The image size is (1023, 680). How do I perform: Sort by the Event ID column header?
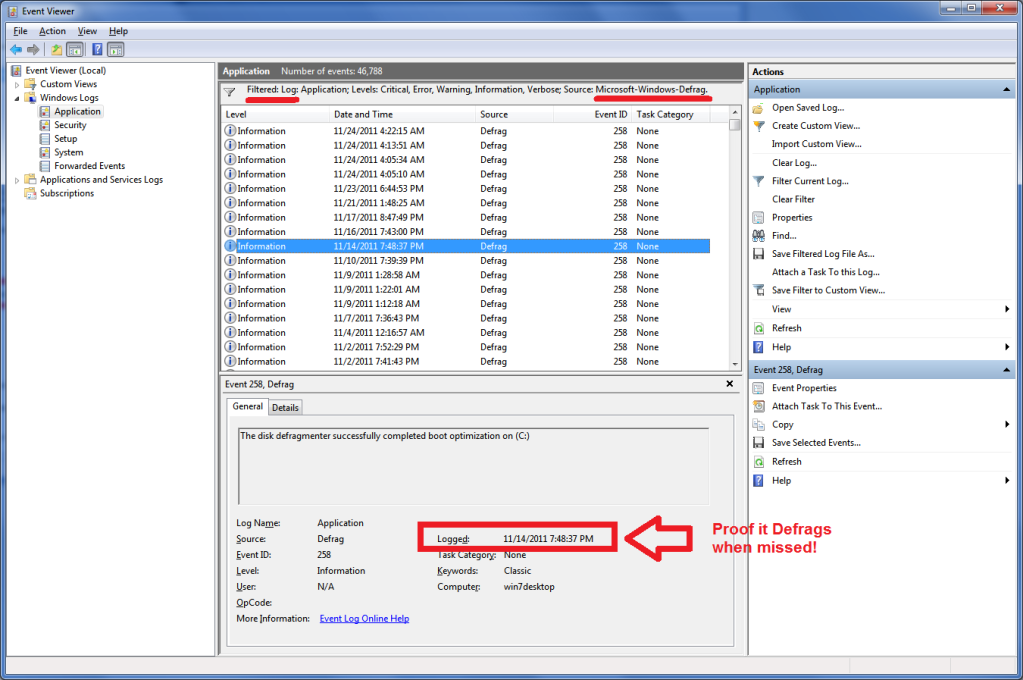592,114
